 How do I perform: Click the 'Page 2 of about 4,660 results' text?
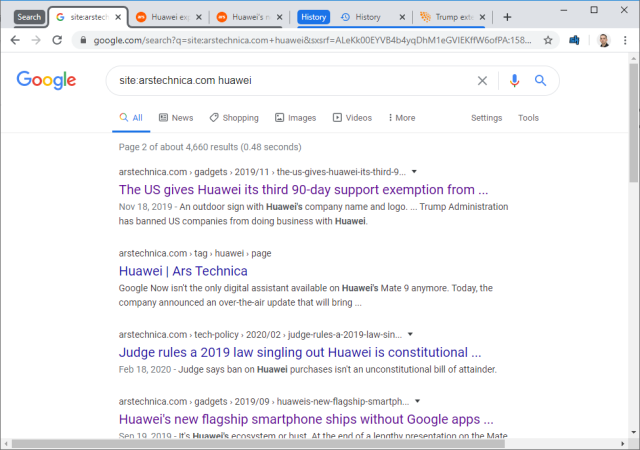210,147
